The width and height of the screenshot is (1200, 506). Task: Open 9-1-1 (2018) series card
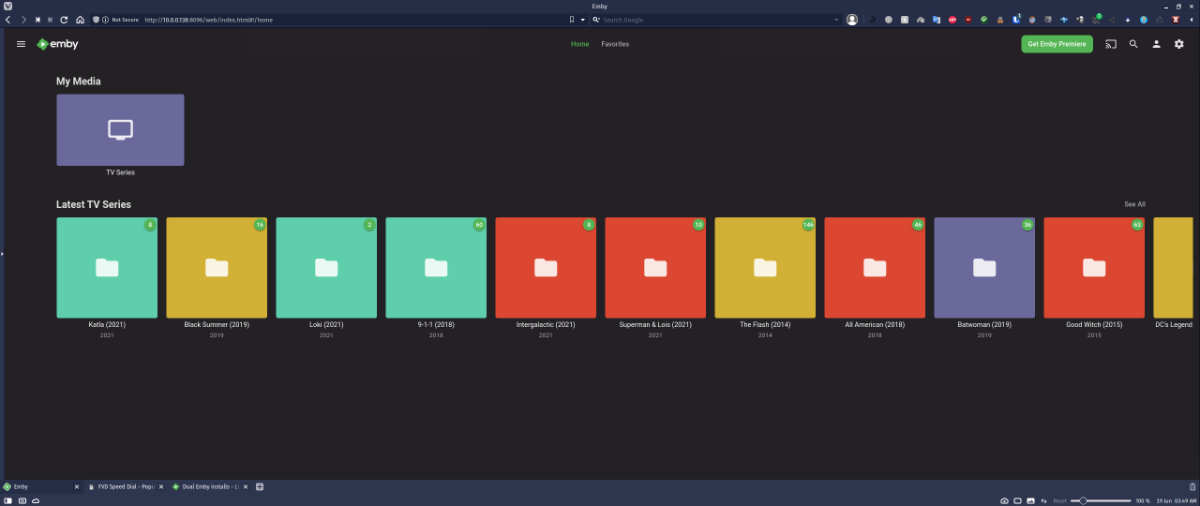[436, 268]
